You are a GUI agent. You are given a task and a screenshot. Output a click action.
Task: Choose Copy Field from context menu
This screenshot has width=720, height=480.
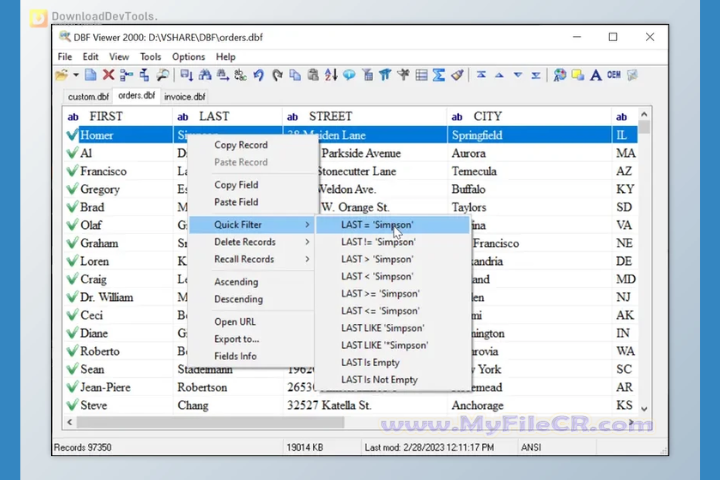click(236, 185)
